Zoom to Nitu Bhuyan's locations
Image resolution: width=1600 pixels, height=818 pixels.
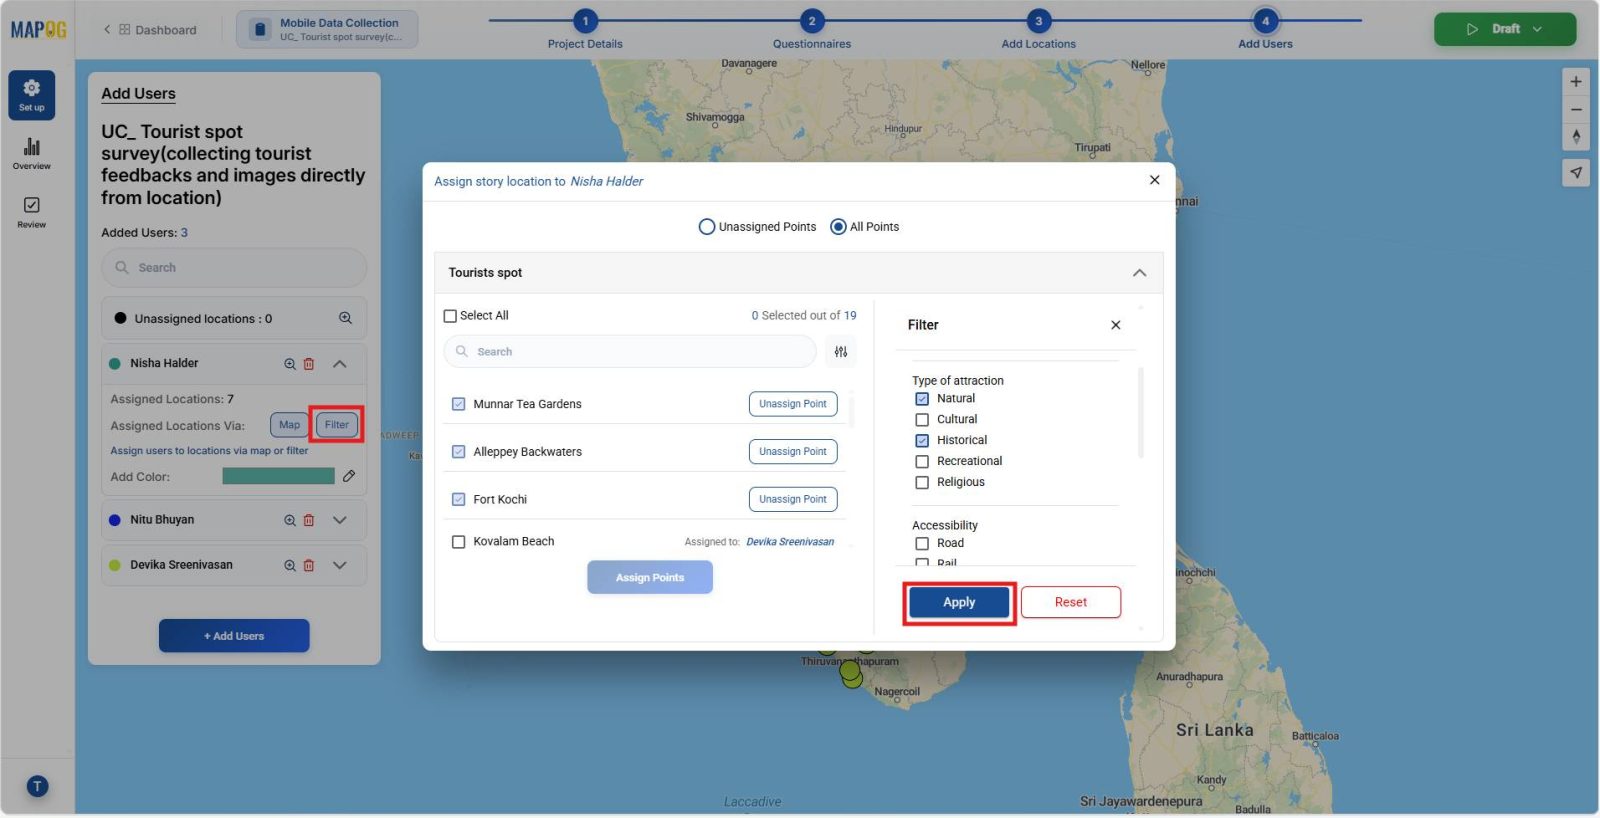(x=290, y=520)
